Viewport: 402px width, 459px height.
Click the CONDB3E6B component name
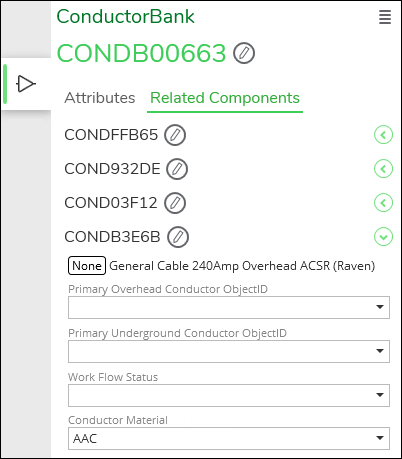(112, 237)
